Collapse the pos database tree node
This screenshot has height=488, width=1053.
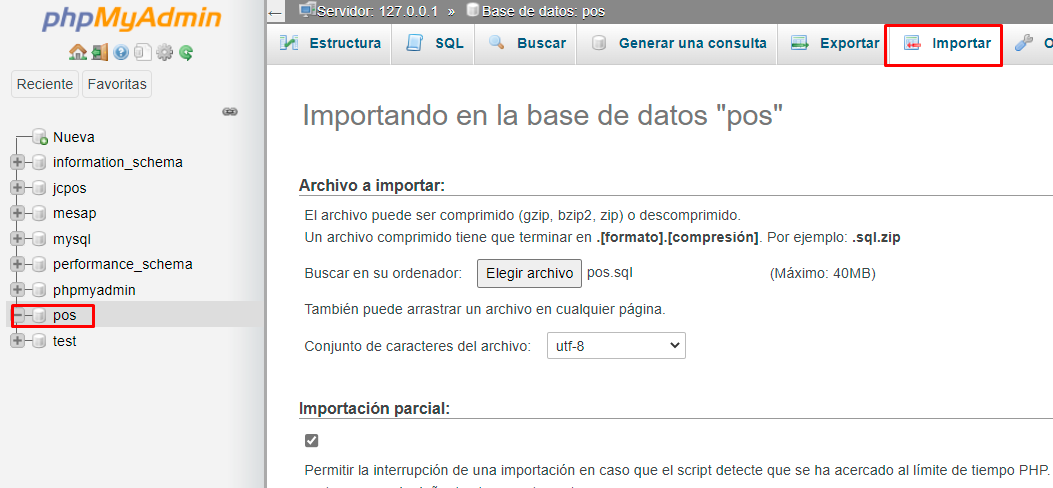17,316
